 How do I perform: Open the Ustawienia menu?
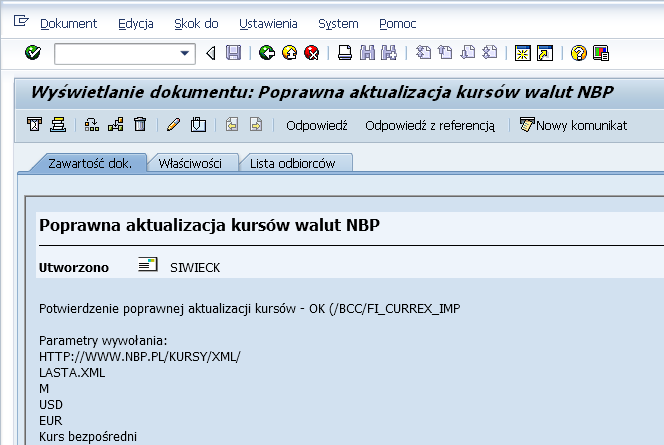pos(268,24)
